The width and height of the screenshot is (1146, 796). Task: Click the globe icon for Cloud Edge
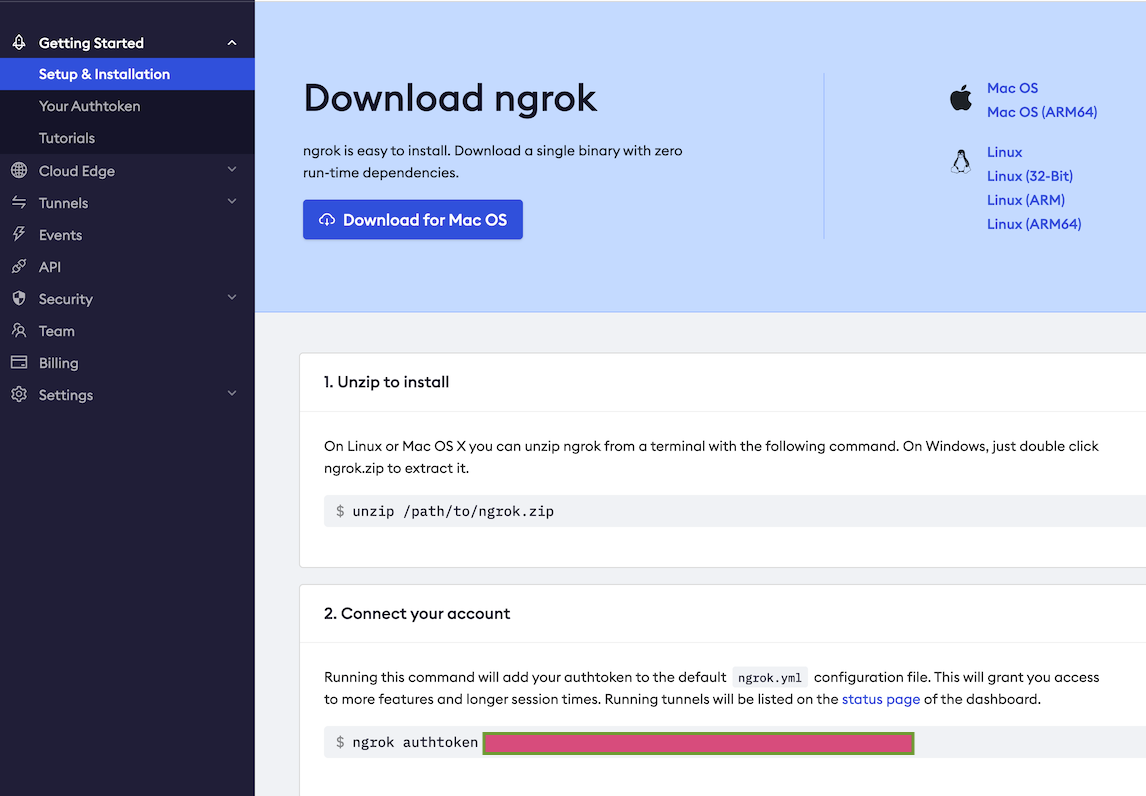(x=19, y=170)
